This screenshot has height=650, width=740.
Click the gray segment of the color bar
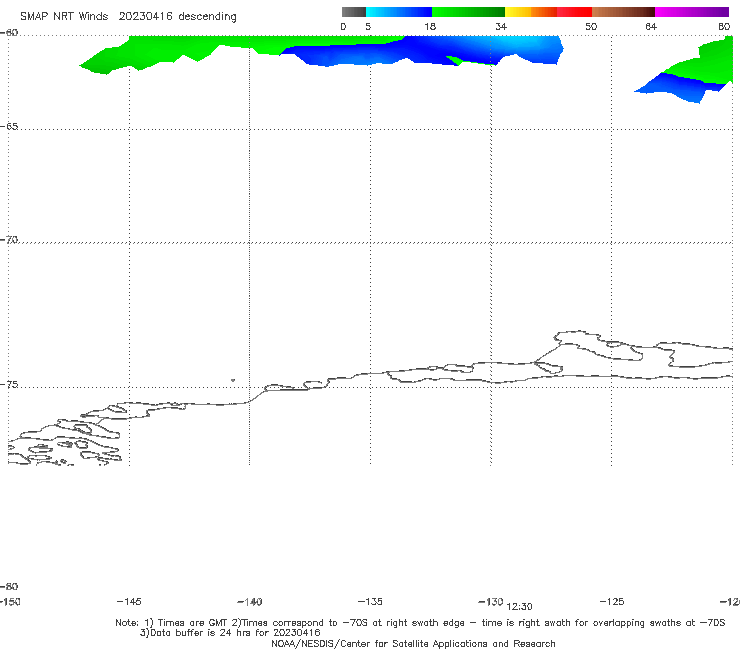(x=353, y=12)
